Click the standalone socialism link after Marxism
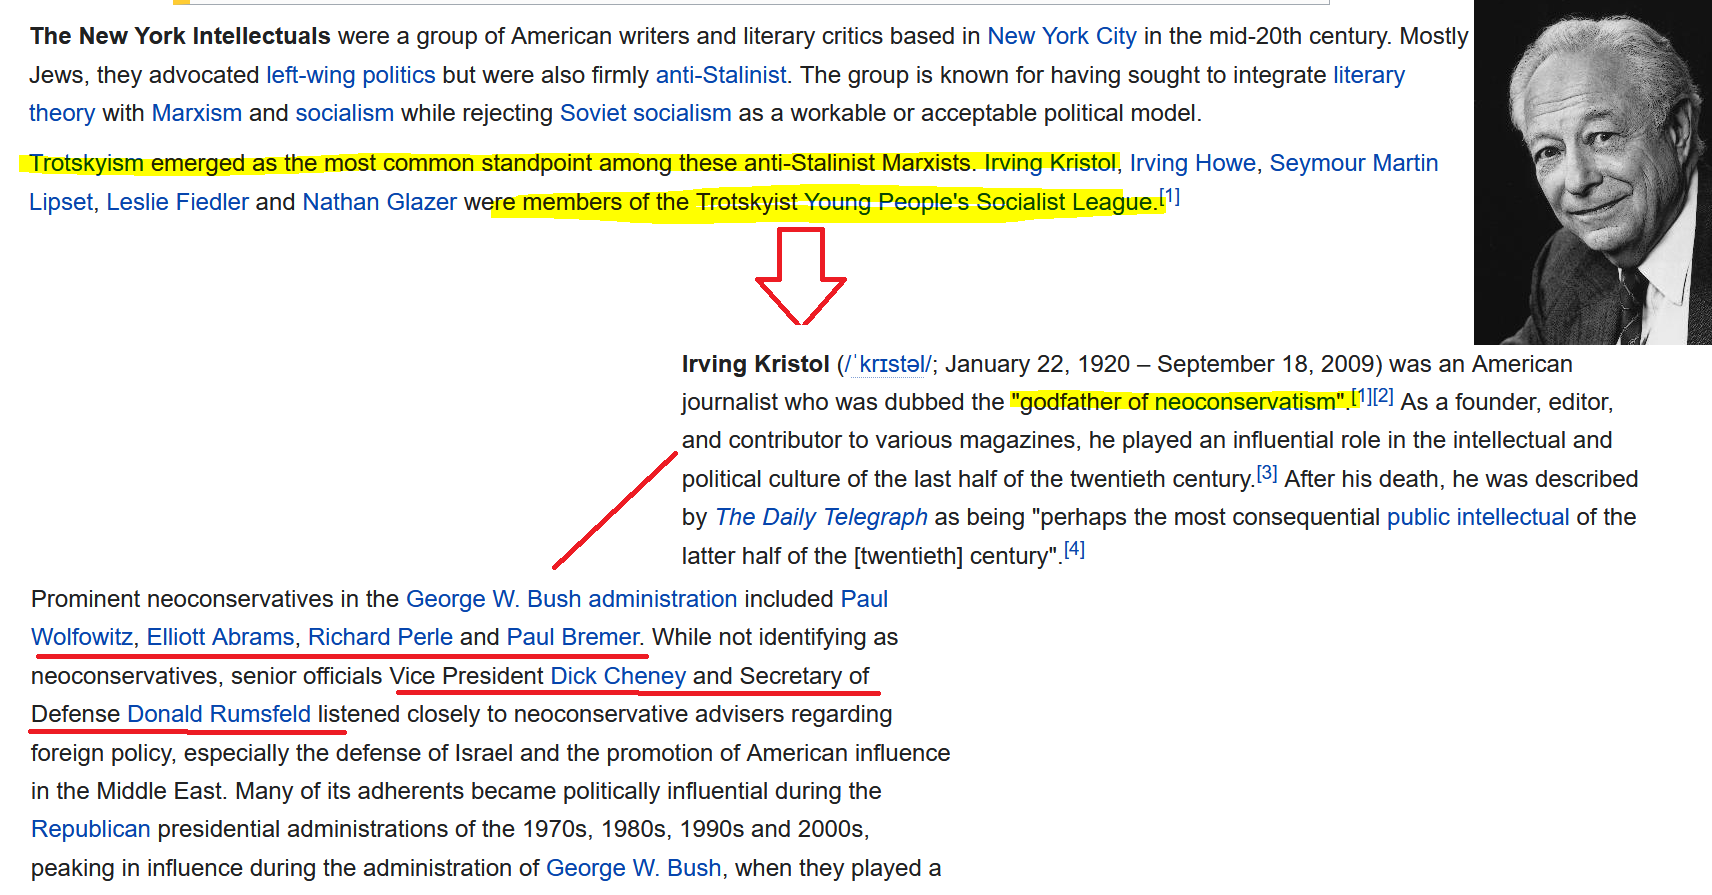 [345, 113]
